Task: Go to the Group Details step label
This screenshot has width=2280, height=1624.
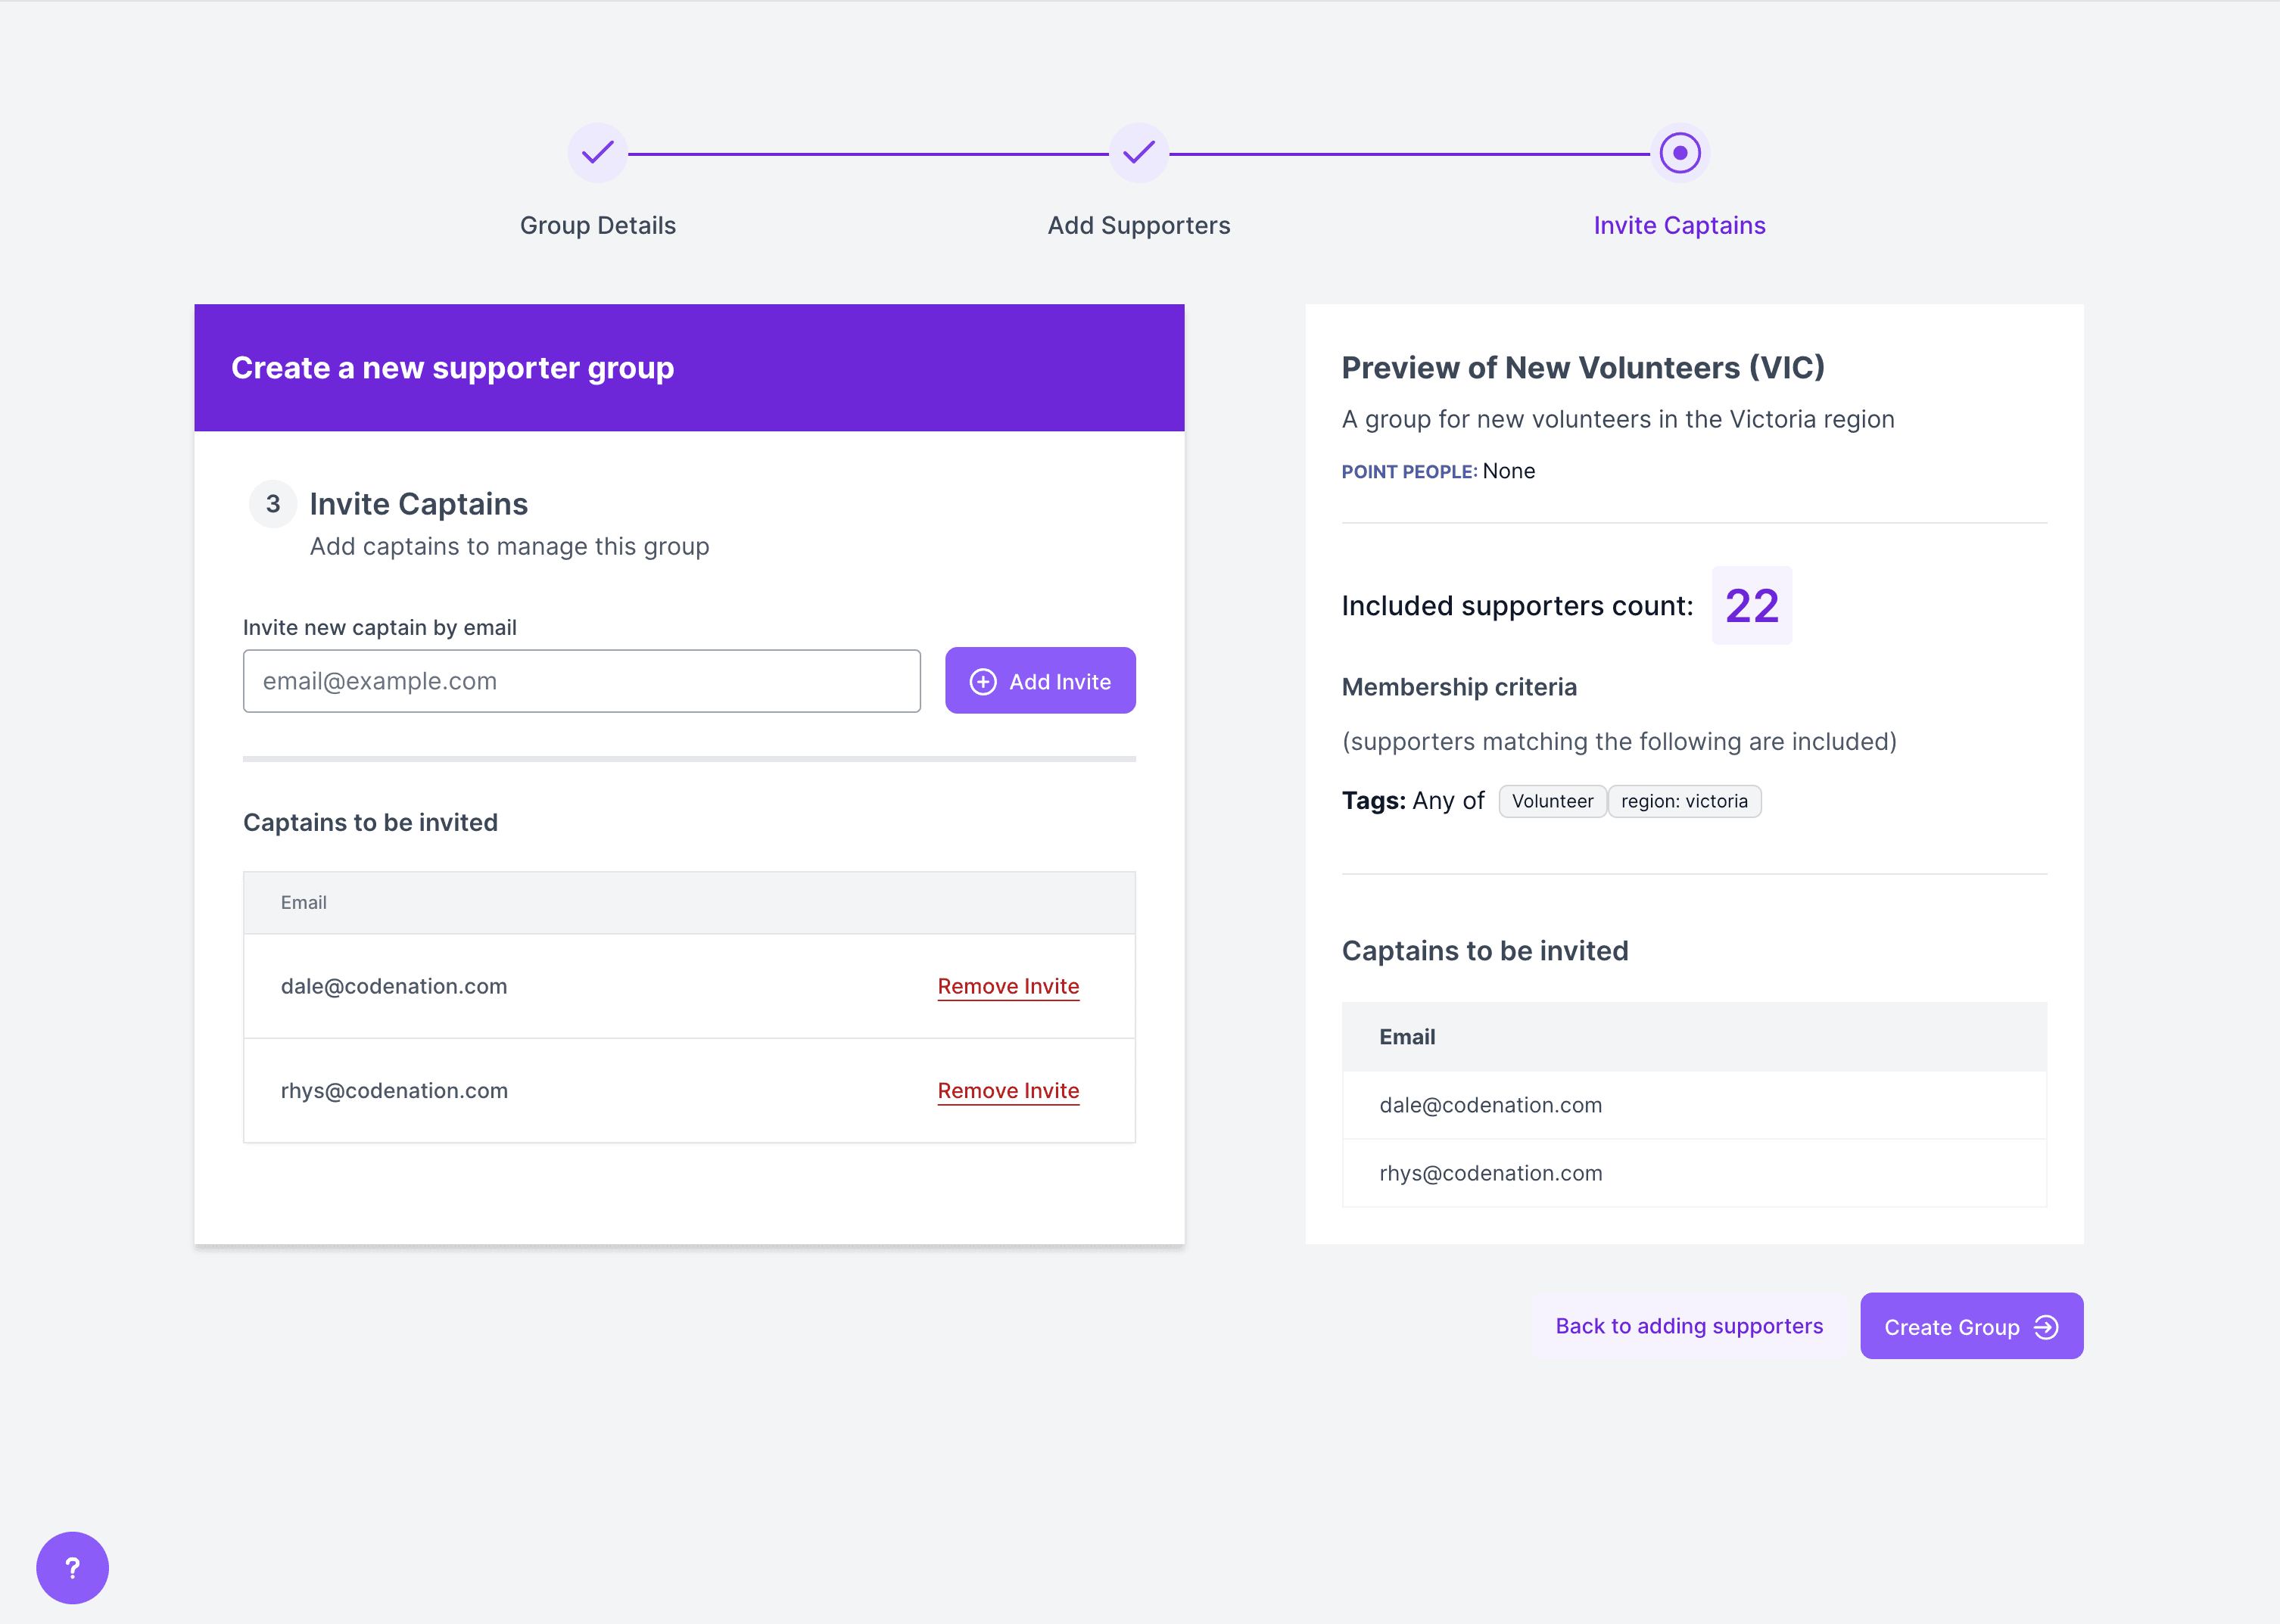Action: 597,226
